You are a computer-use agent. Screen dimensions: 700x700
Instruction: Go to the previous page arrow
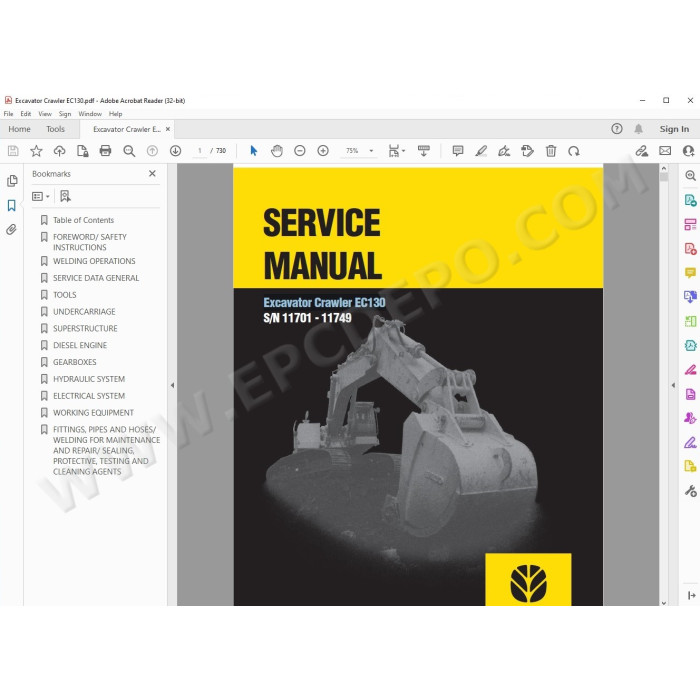152,151
